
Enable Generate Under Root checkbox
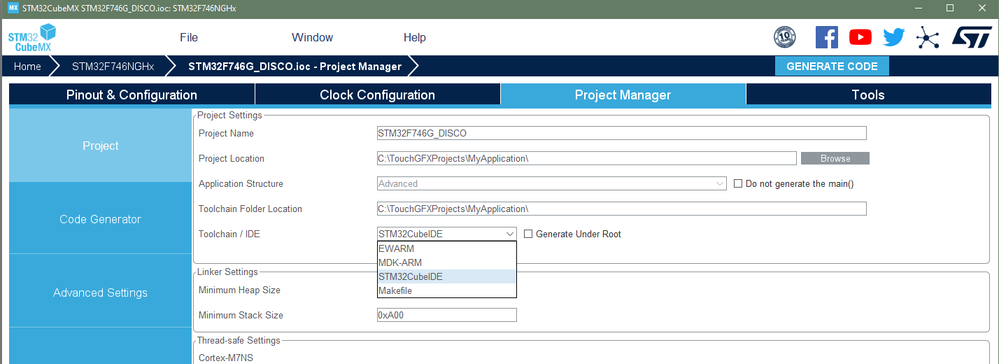click(528, 234)
